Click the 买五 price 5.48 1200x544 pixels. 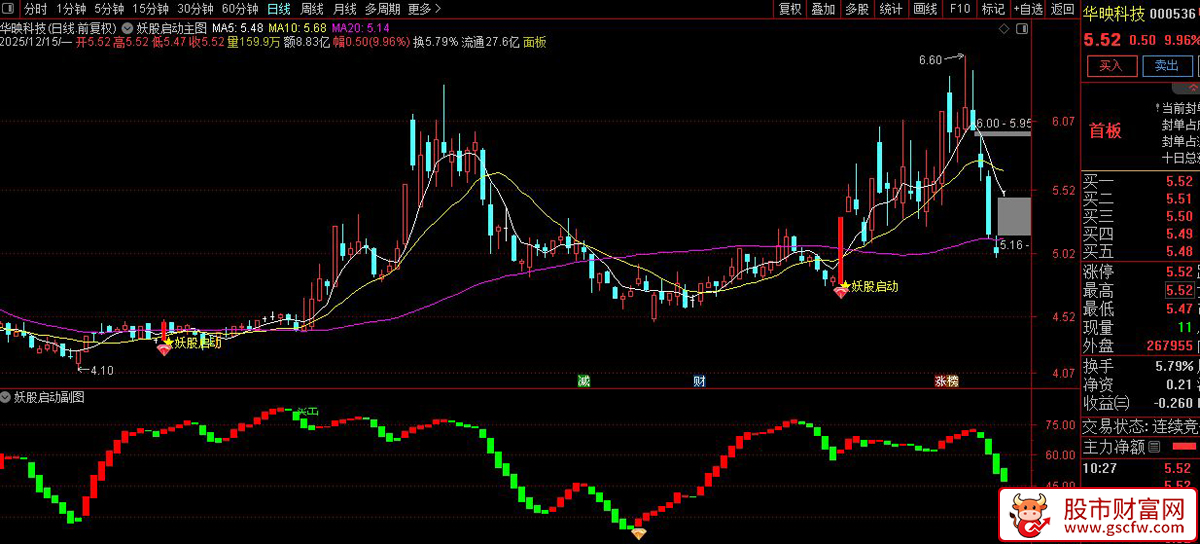[x=1179, y=251]
